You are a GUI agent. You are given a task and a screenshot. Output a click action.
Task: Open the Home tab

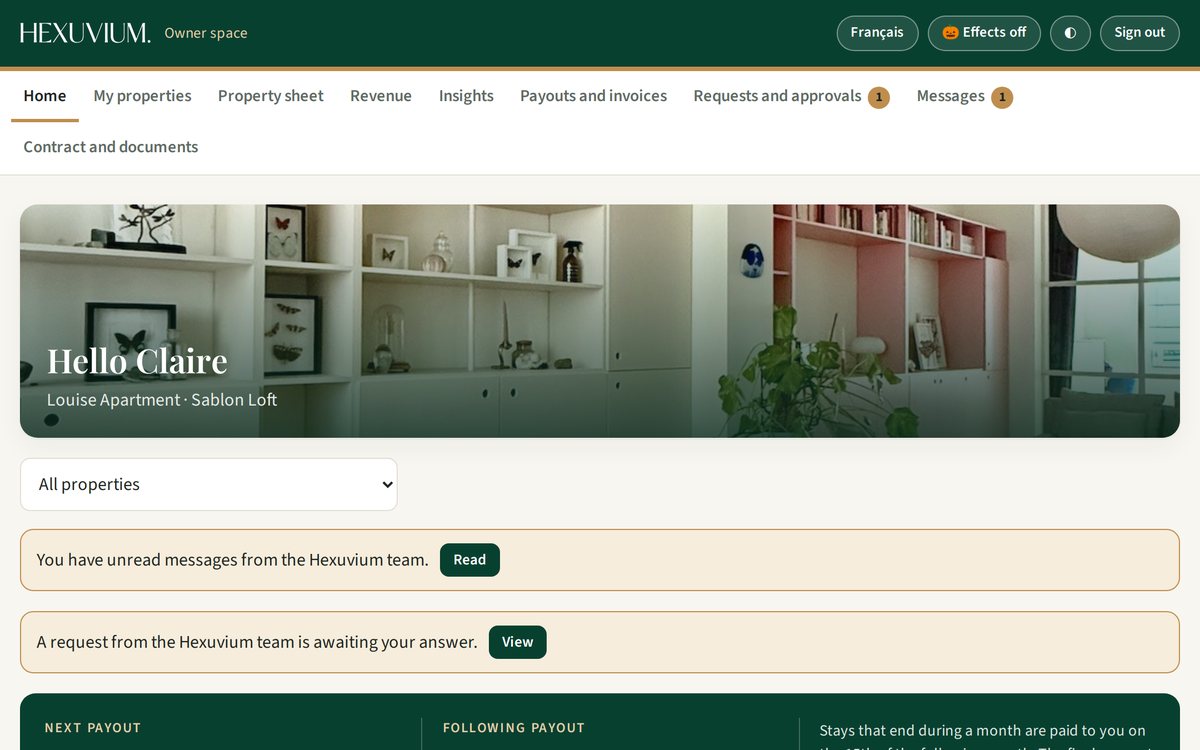click(45, 96)
